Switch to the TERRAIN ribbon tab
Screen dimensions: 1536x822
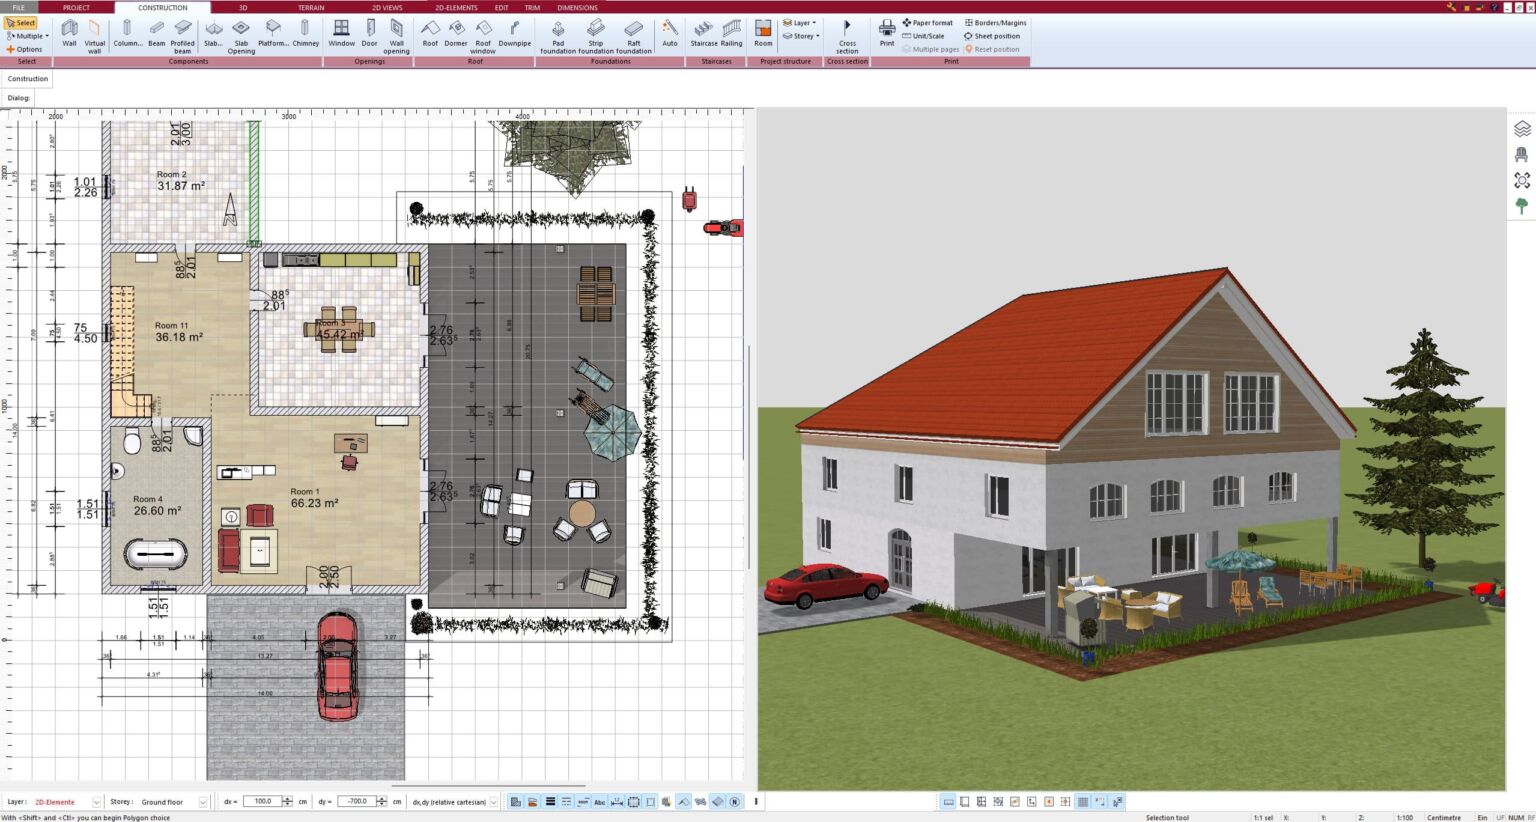tap(311, 6)
